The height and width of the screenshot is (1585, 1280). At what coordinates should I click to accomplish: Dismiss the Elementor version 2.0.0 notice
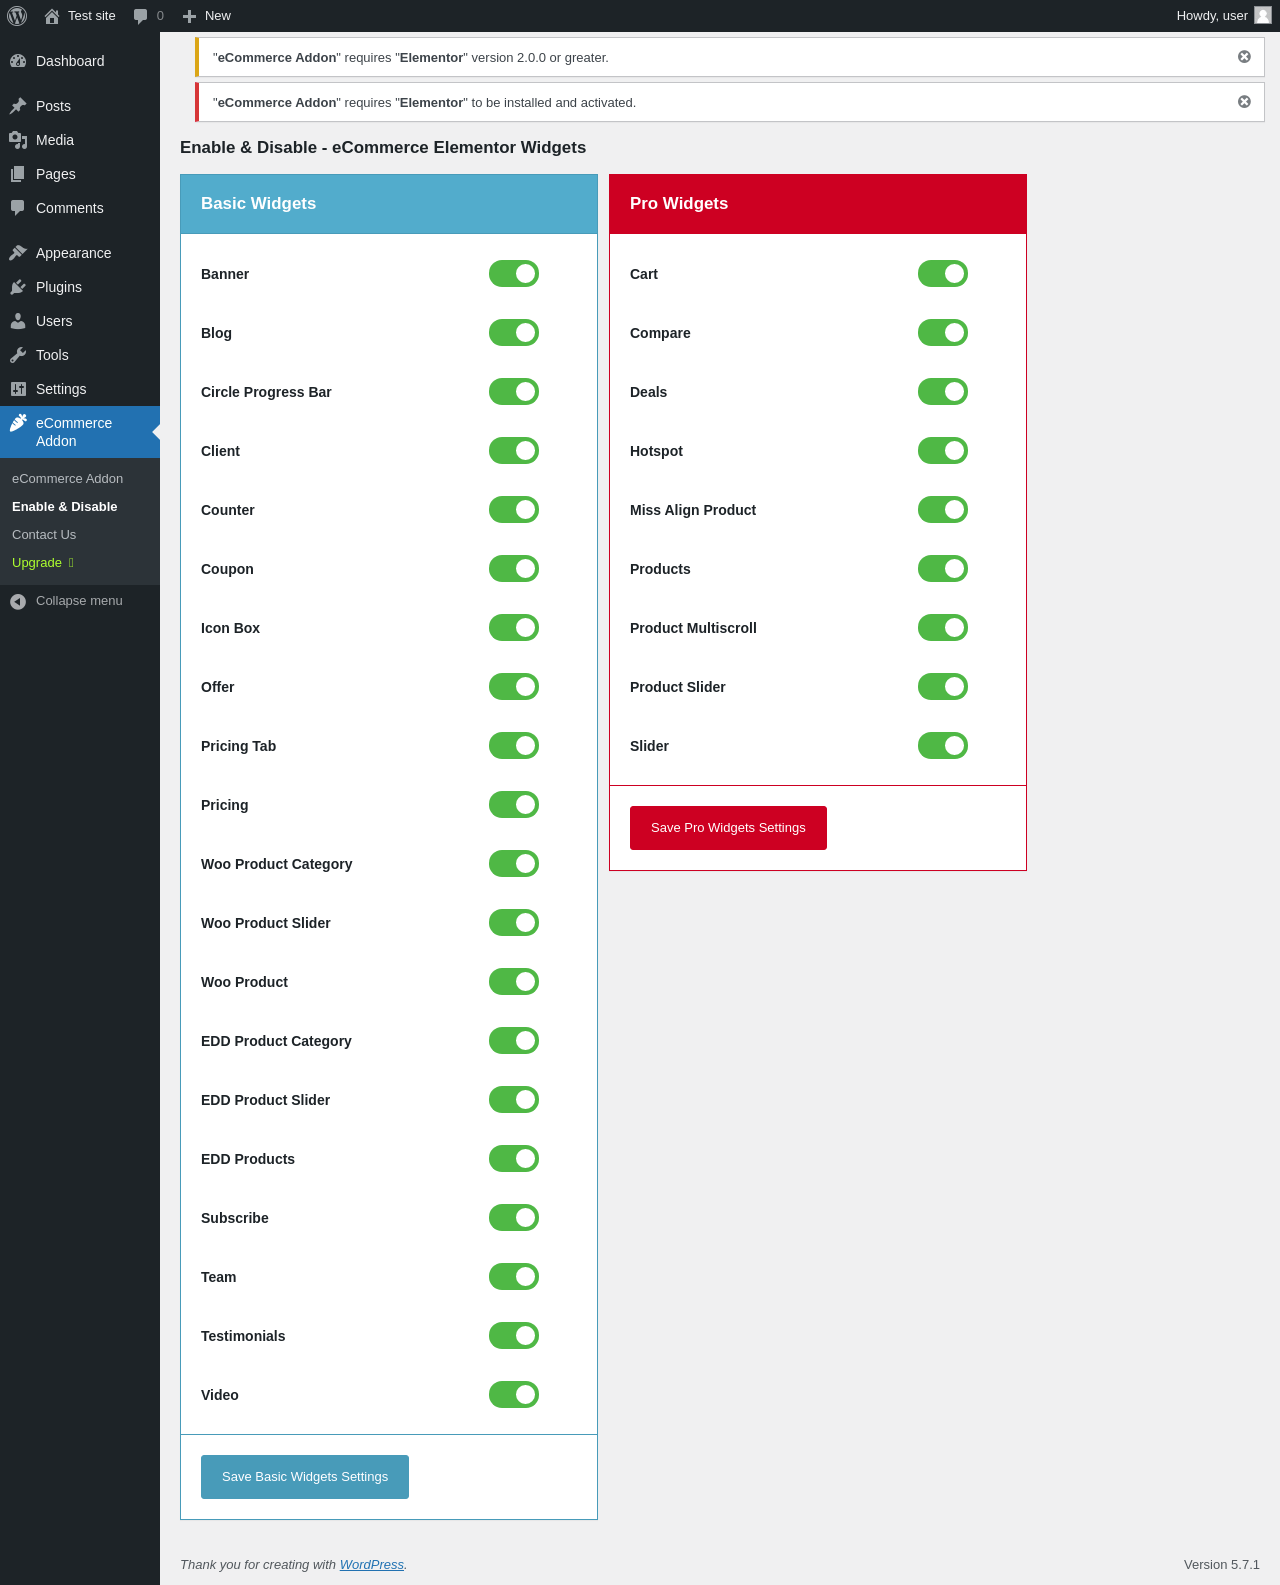[1244, 57]
